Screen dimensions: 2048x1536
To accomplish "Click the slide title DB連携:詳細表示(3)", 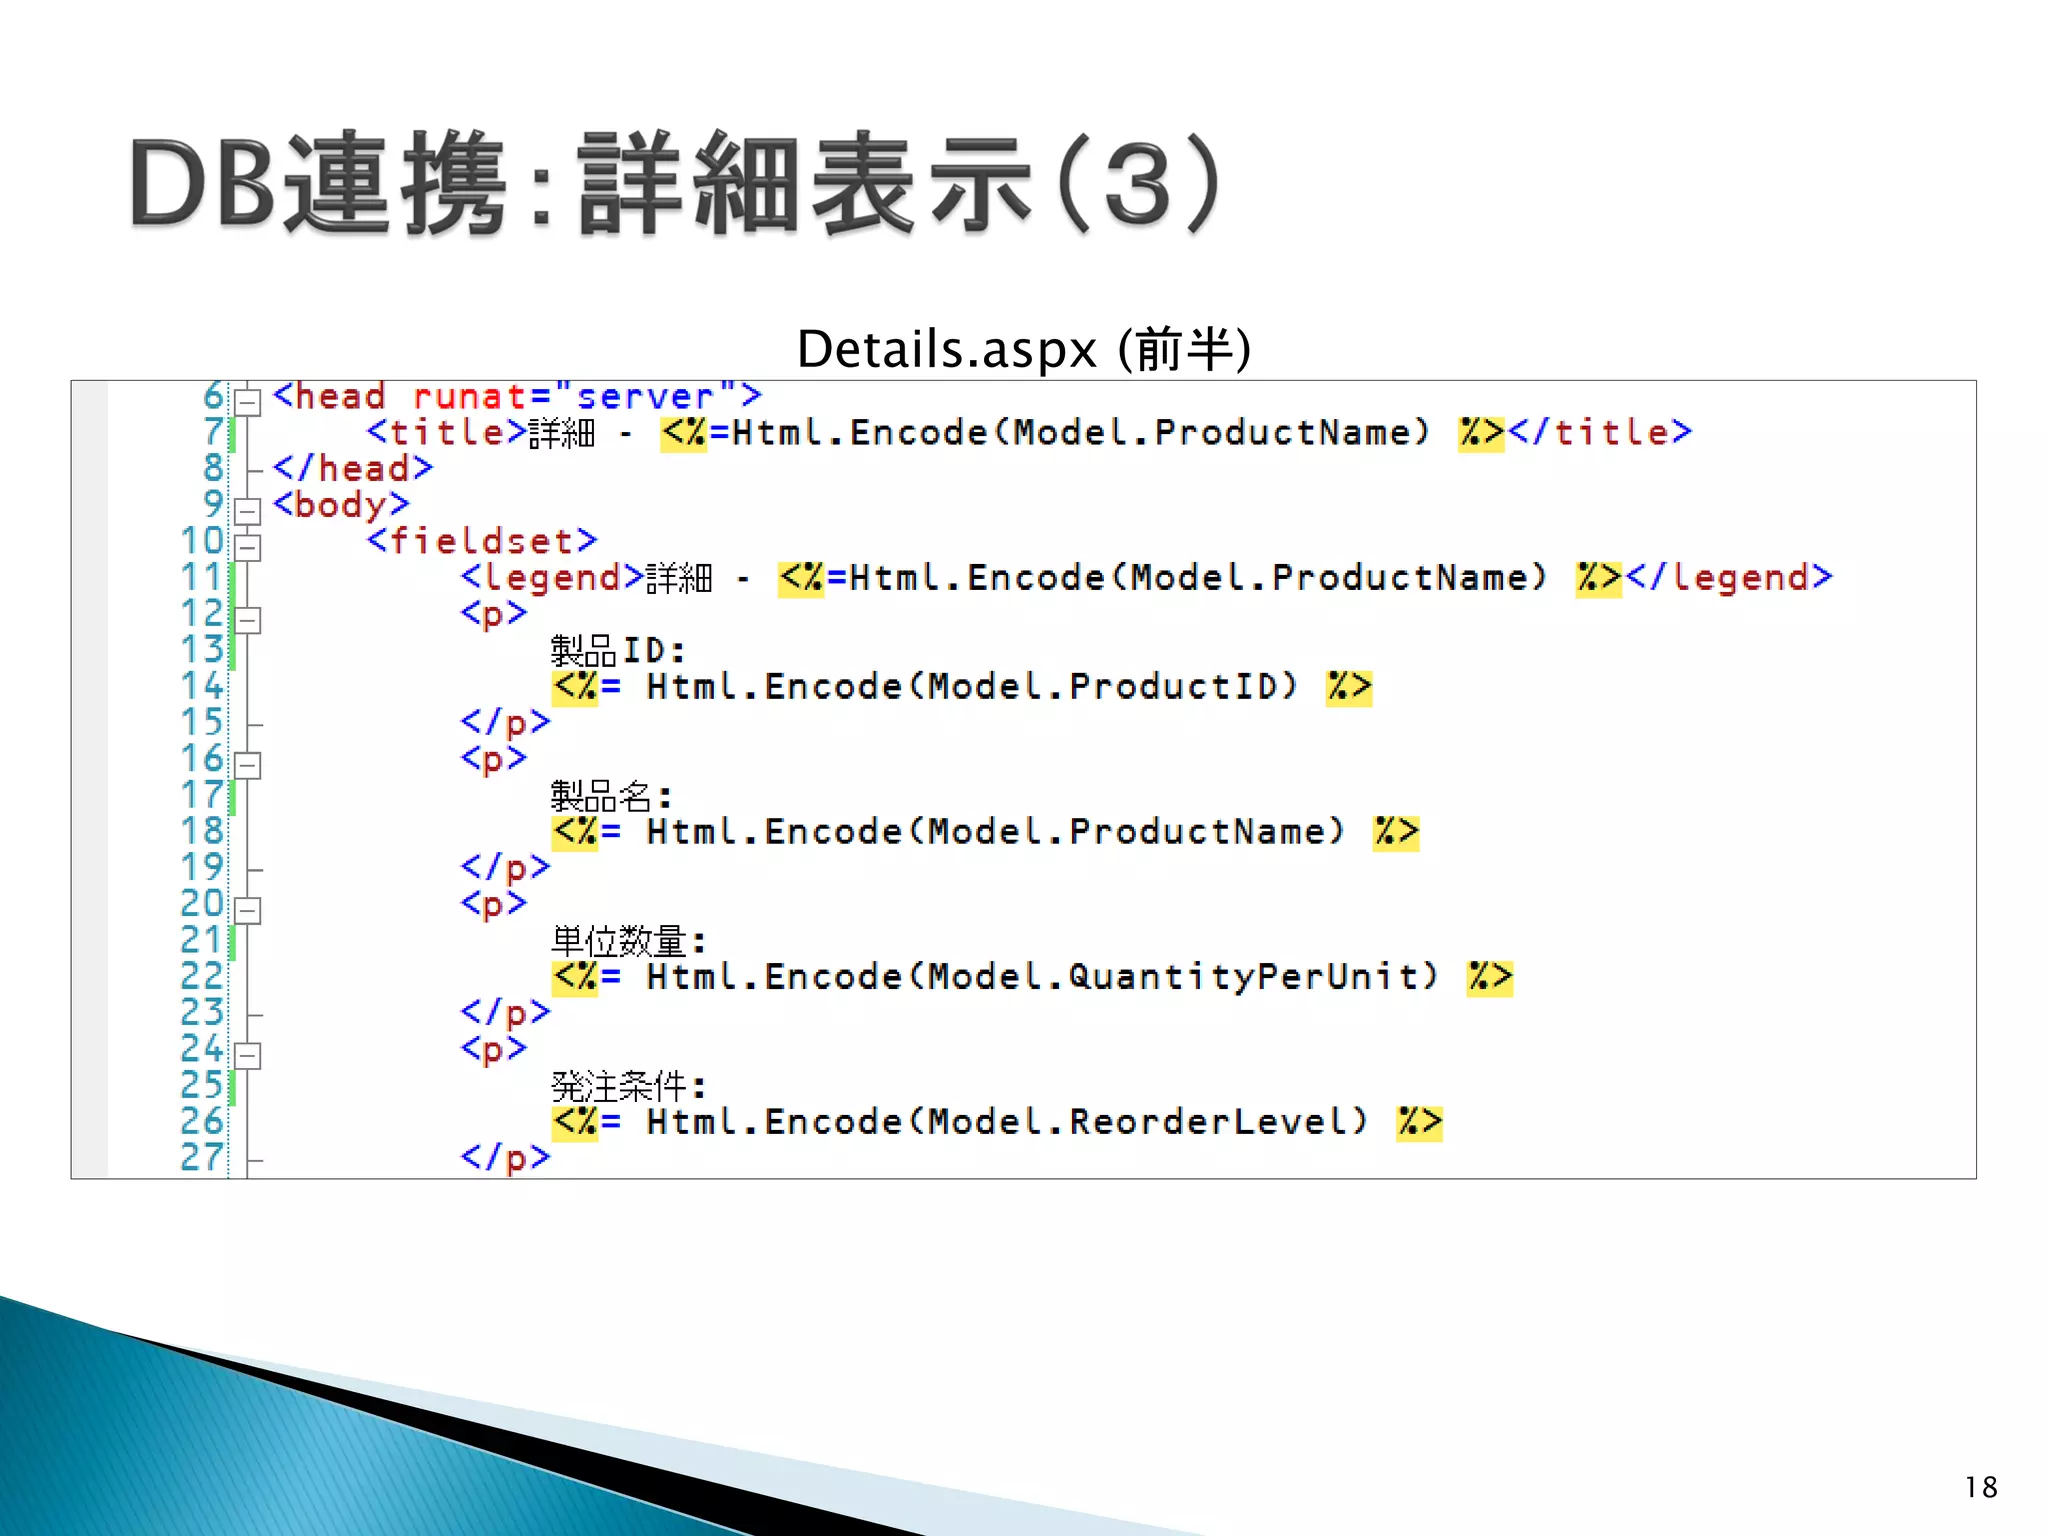I will pyautogui.click(x=675, y=185).
